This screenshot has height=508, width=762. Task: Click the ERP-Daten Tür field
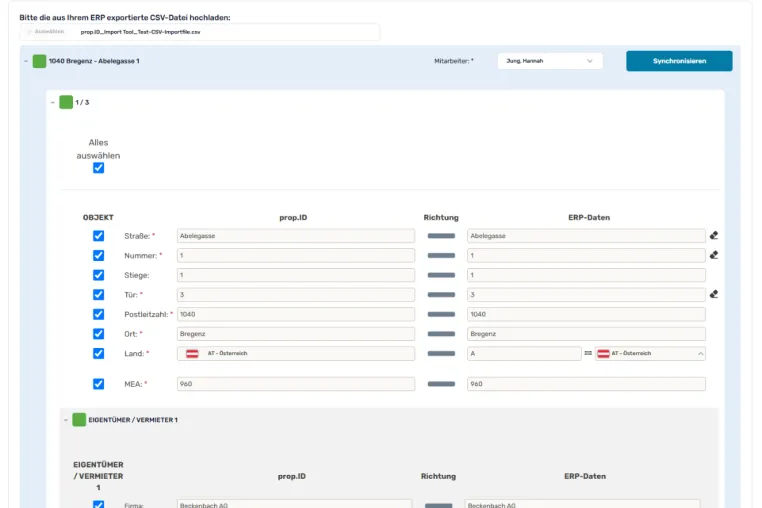(x=586, y=295)
